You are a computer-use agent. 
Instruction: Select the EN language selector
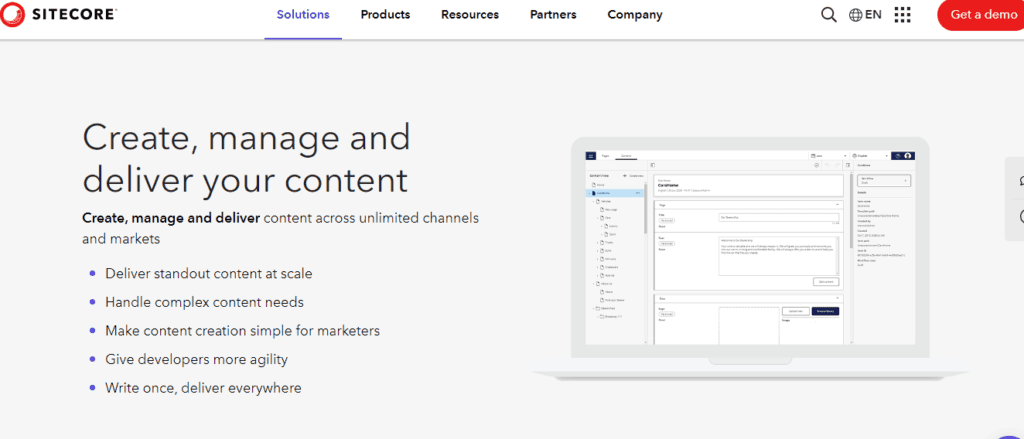pos(873,15)
